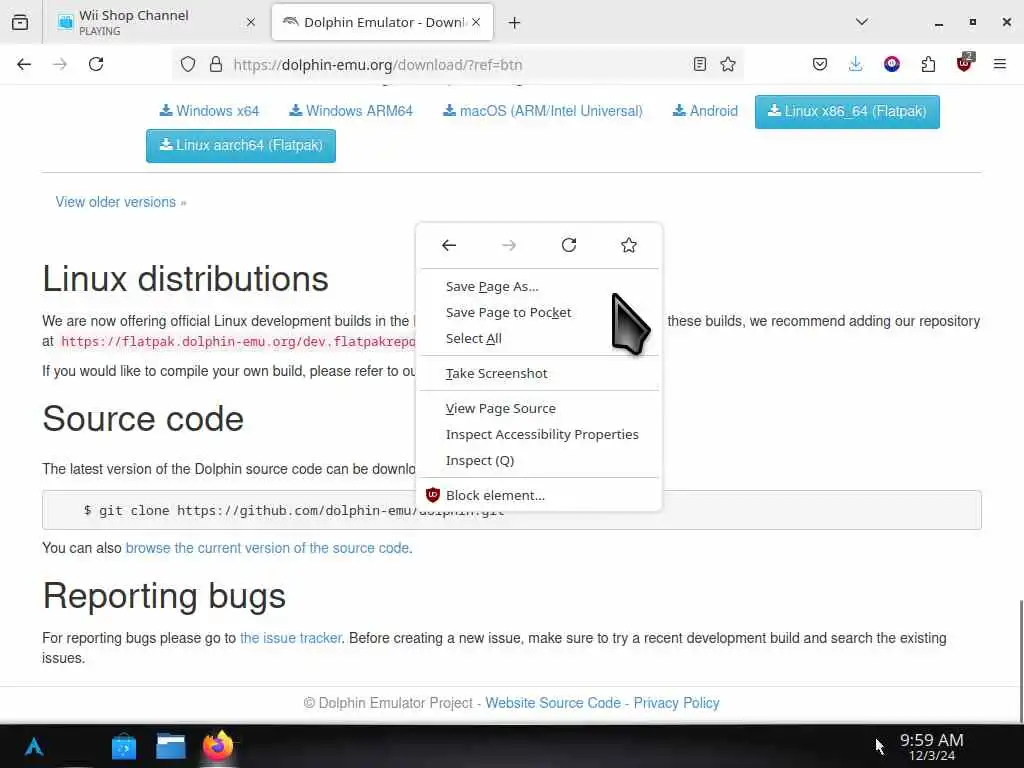Choose Save Page to Pocket
Viewport: 1024px width, 768px height.
coord(539,312)
